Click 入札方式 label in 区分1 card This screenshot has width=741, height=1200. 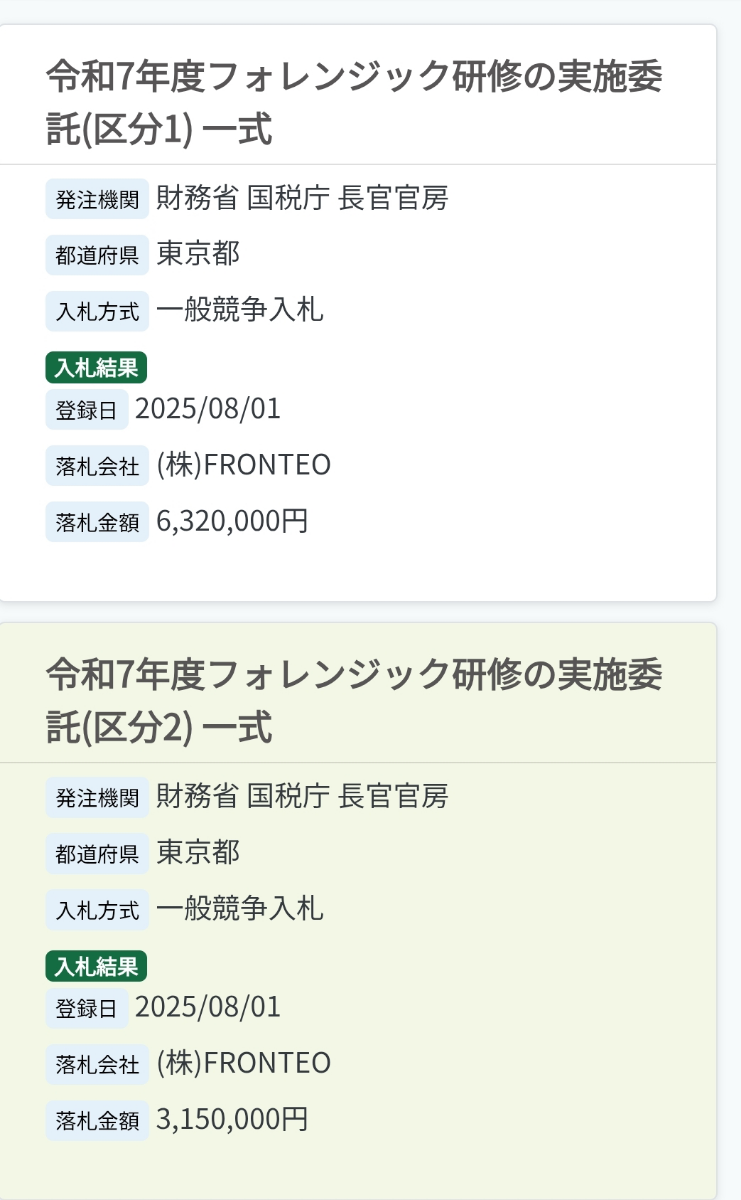point(97,311)
